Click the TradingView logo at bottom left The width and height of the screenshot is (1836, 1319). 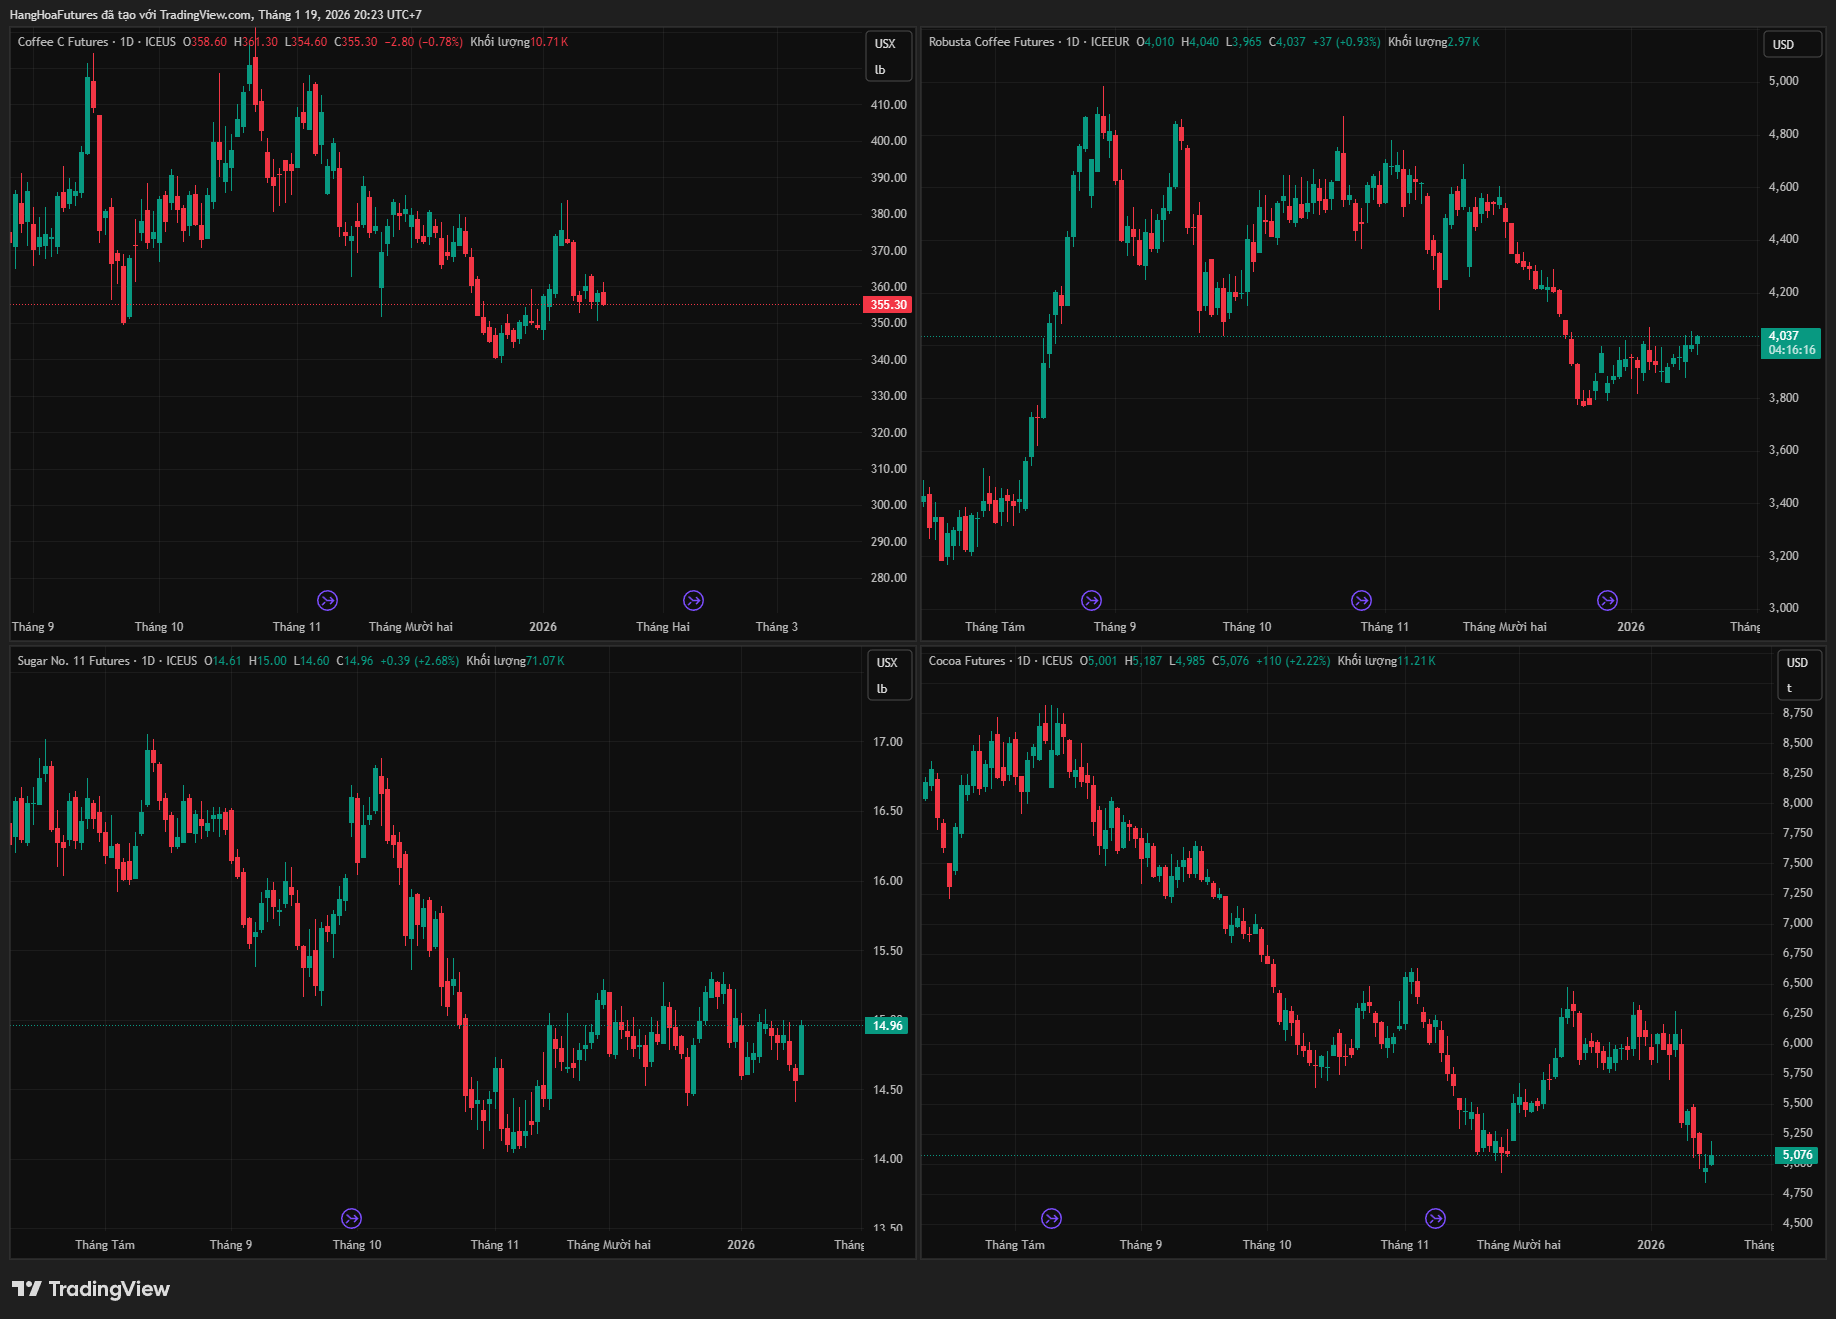click(x=91, y=1289)
